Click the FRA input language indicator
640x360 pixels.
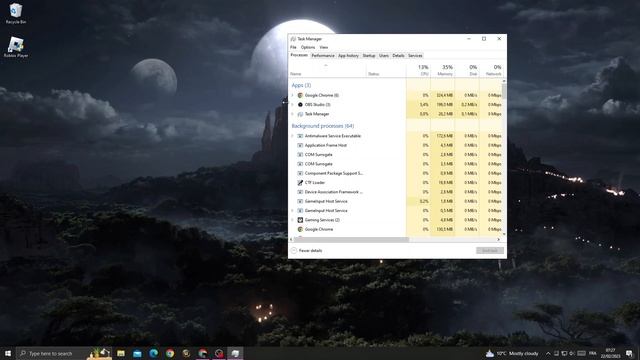593,353
